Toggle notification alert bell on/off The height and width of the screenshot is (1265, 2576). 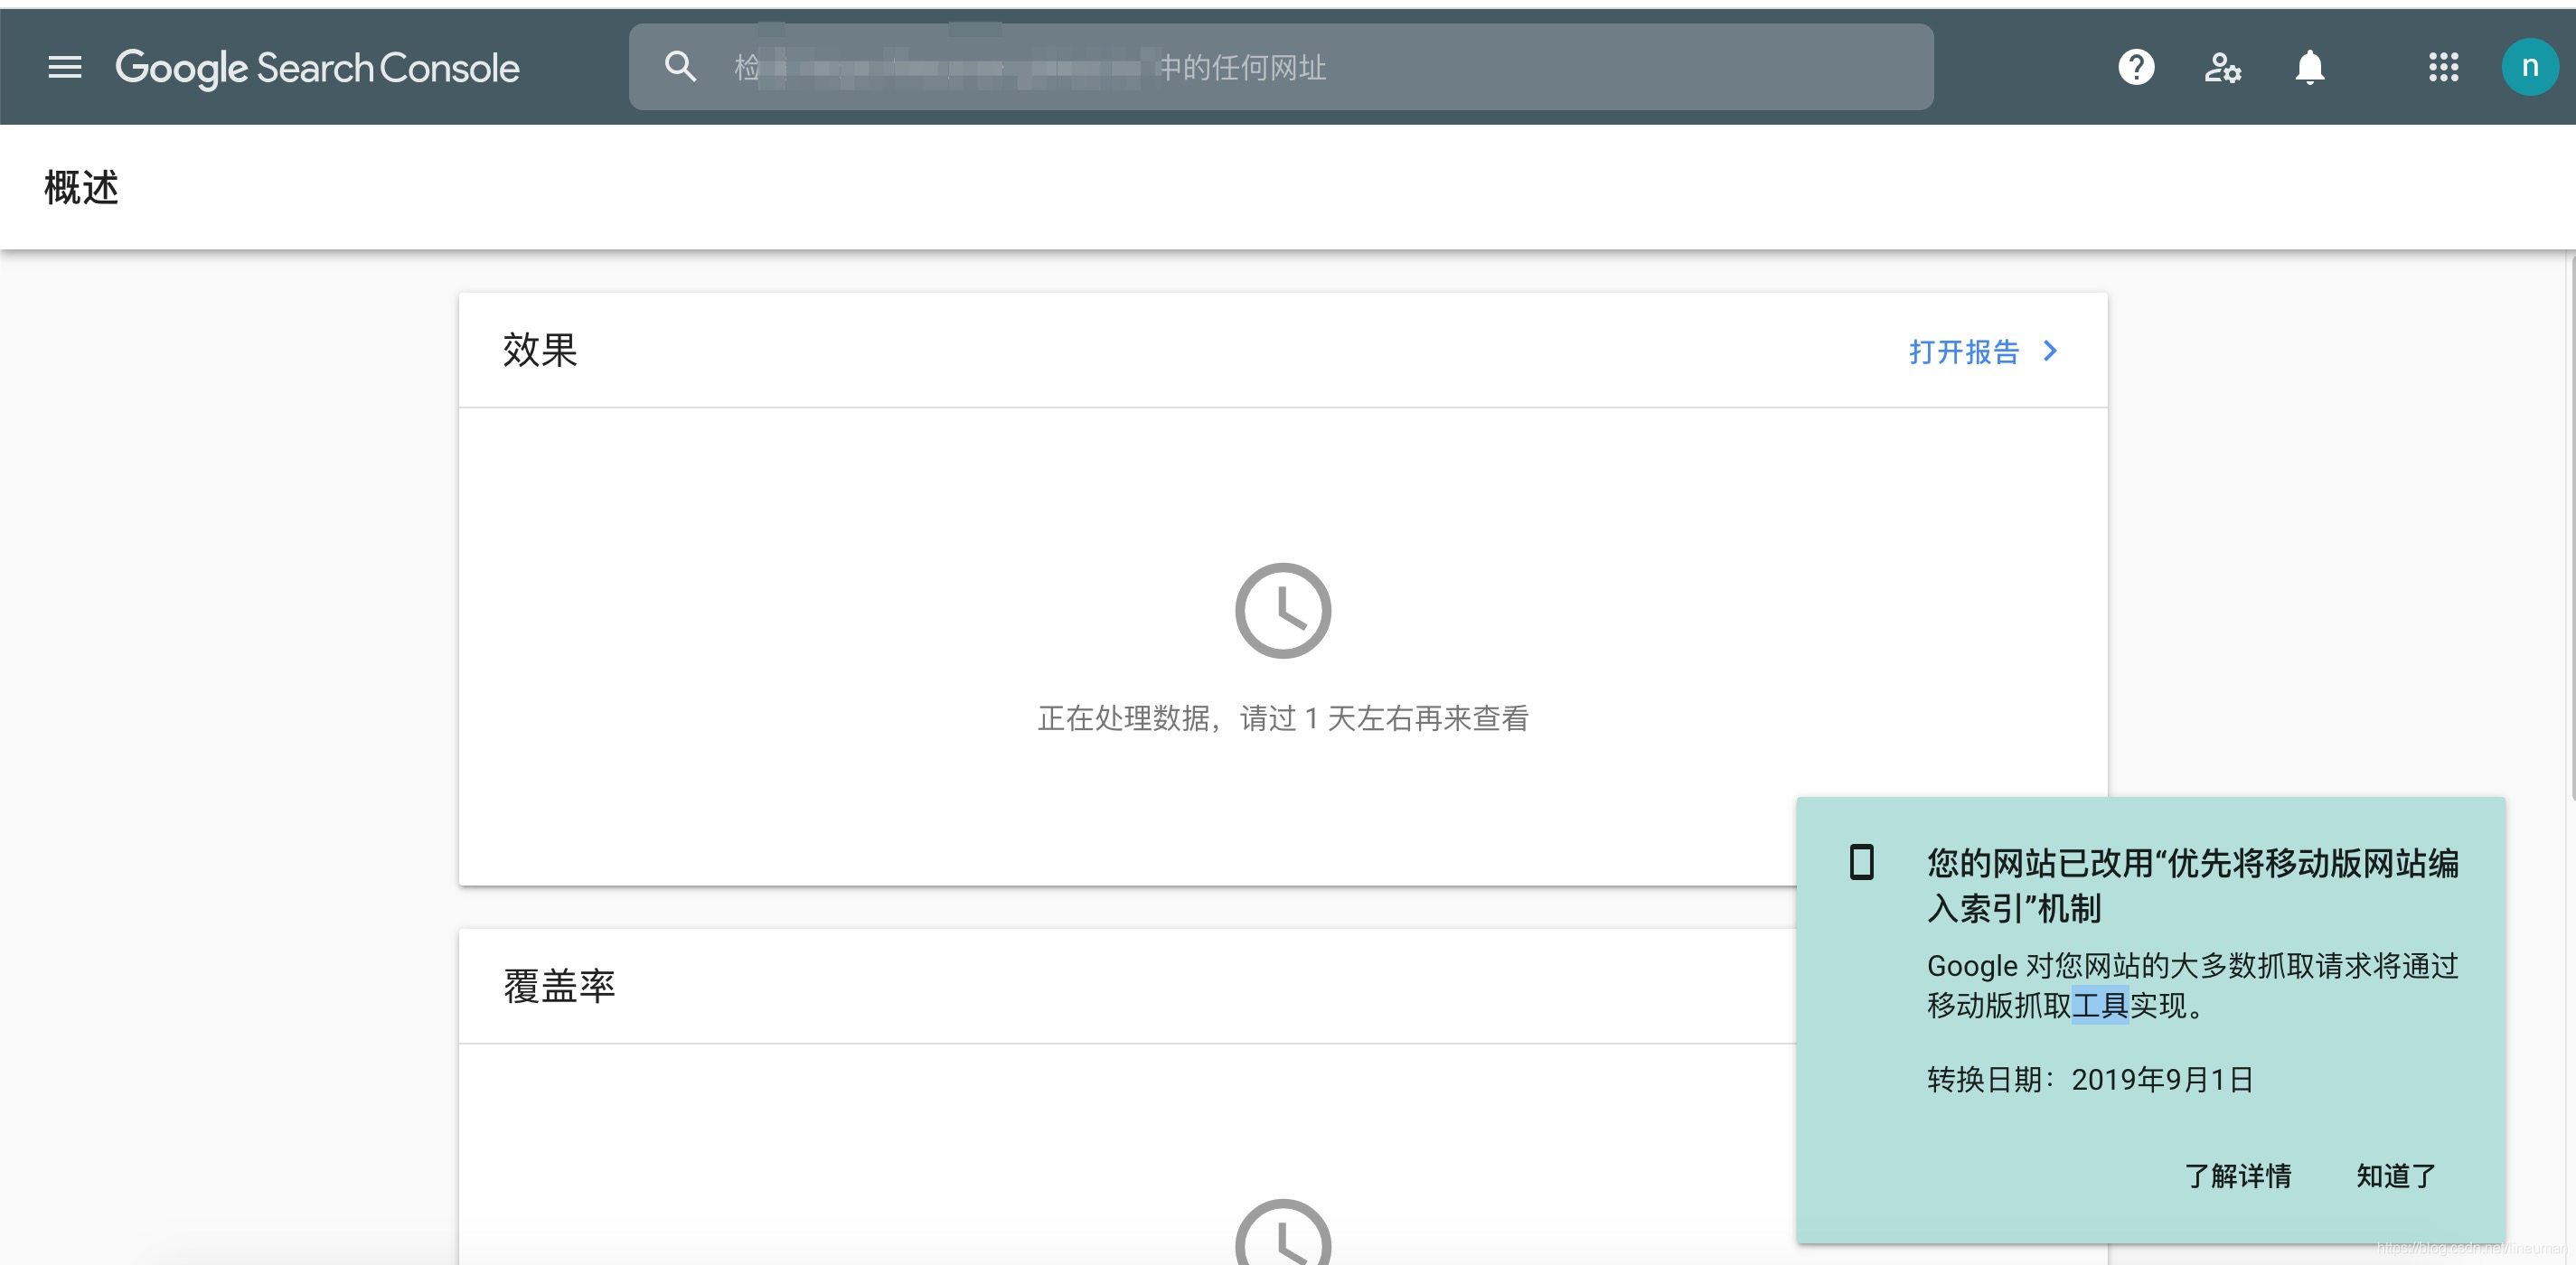pyautogui.click(x=2308, y=68)
